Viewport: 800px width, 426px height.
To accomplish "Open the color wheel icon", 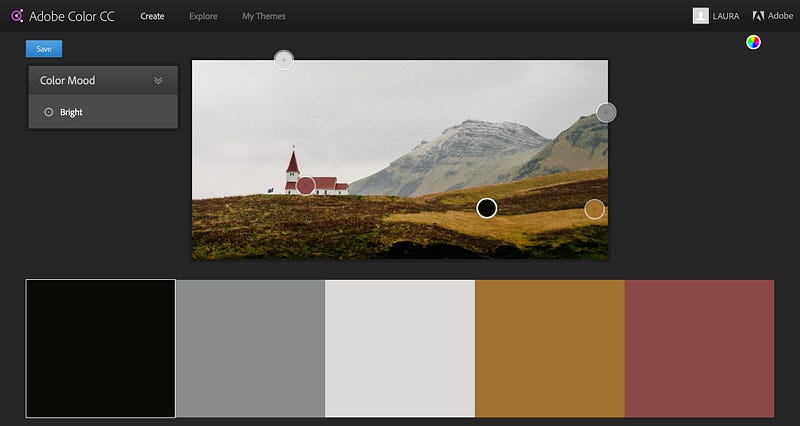I will 753,42.
